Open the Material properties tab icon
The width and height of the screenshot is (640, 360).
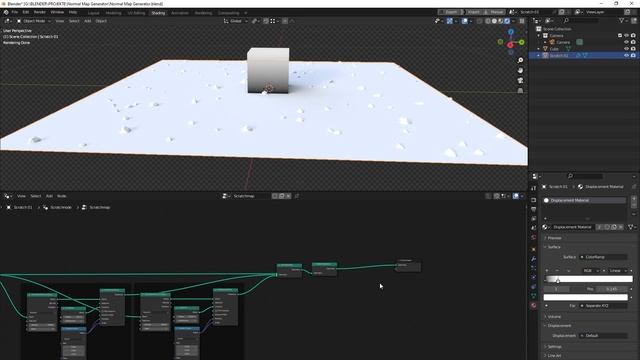534,305
